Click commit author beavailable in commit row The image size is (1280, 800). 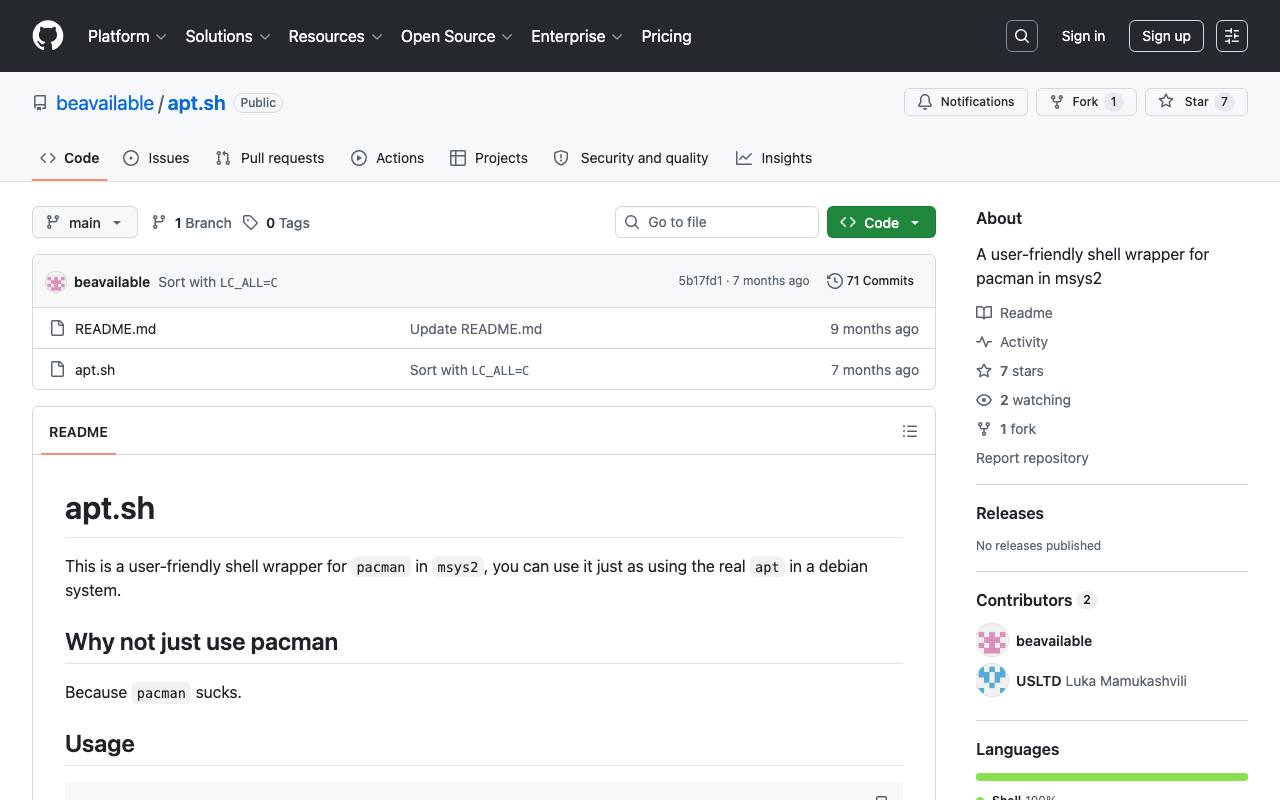112,282
